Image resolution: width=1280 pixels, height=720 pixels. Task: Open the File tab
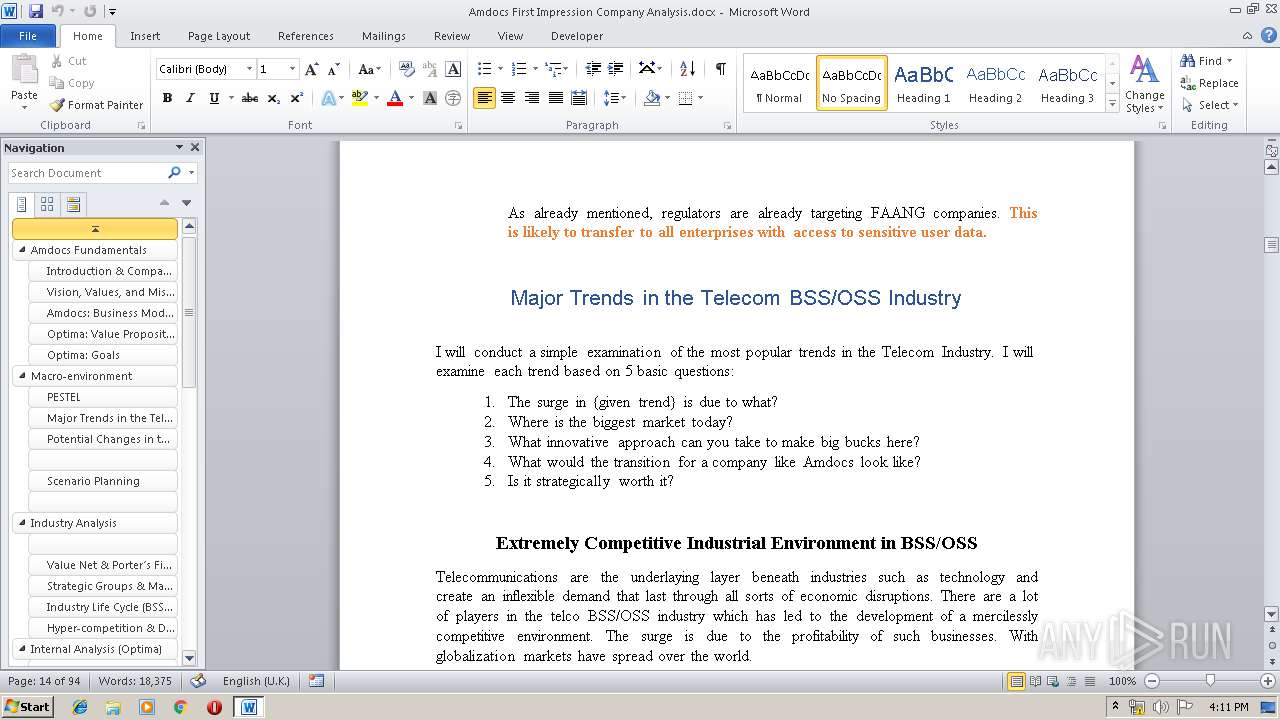coord(28,36)
